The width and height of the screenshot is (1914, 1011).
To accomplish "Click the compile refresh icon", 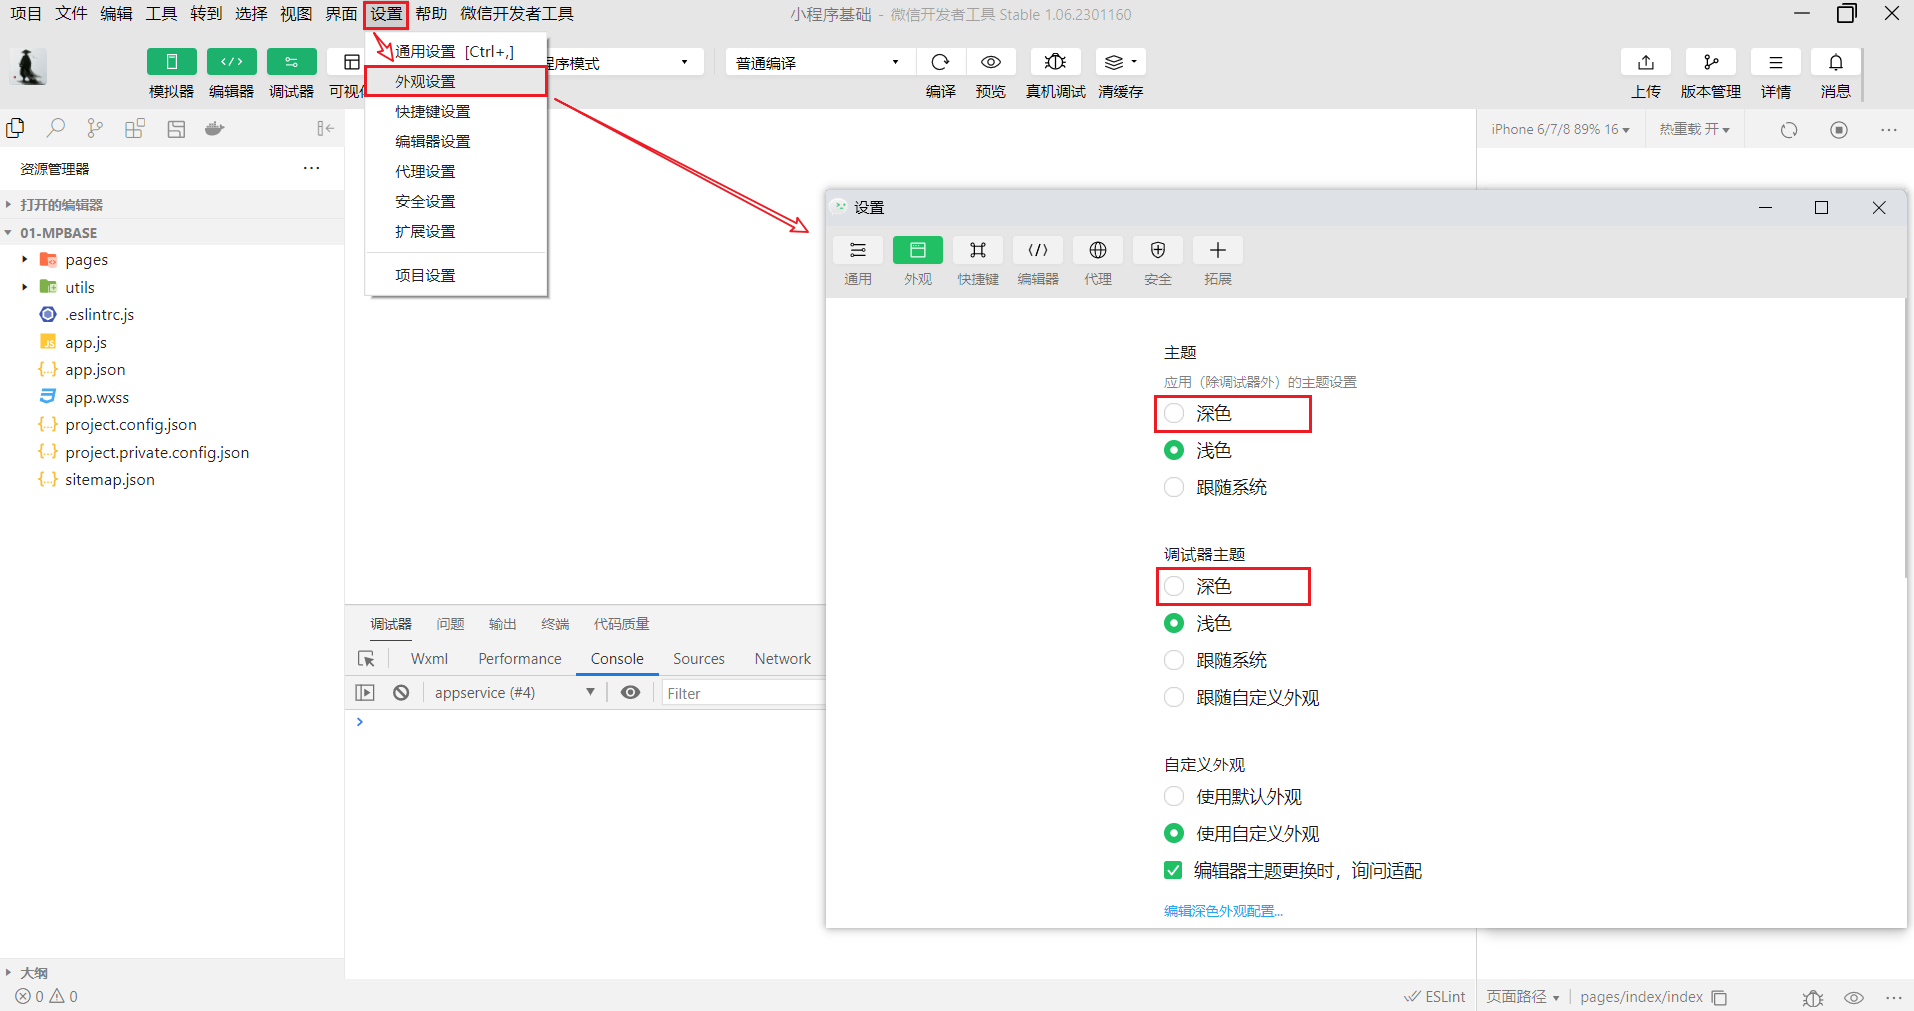I will tap(940, 62).
